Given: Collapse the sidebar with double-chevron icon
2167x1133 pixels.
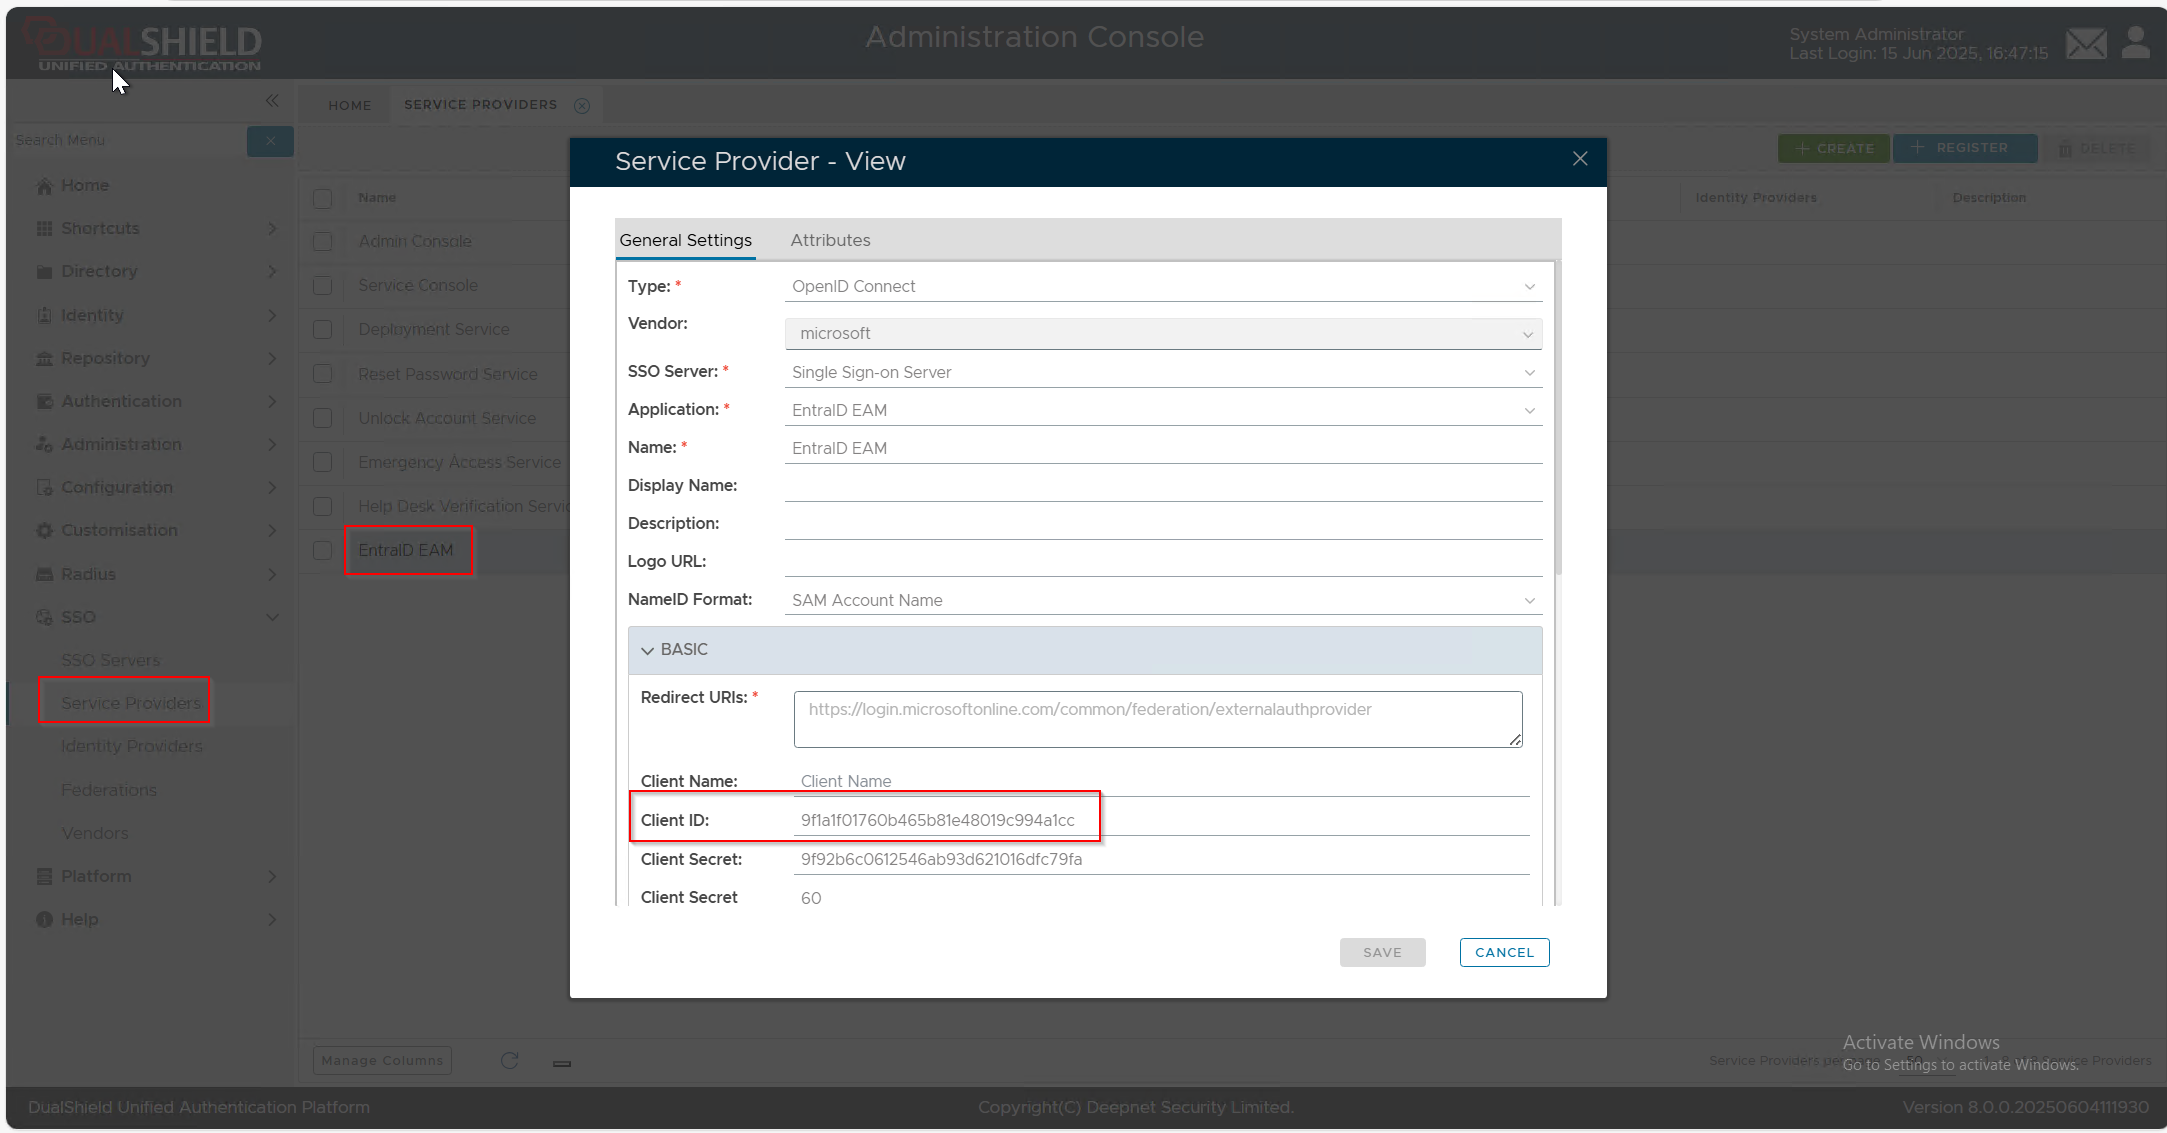Looking at the screenshot, I should pyautogui.click(x=272, y=101).
